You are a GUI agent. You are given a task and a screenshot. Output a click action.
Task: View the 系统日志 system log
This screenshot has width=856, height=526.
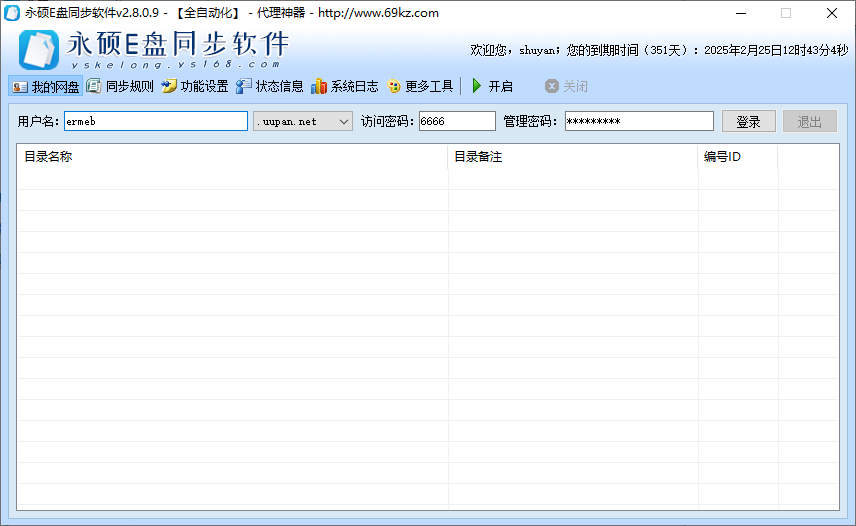[345, 87]
